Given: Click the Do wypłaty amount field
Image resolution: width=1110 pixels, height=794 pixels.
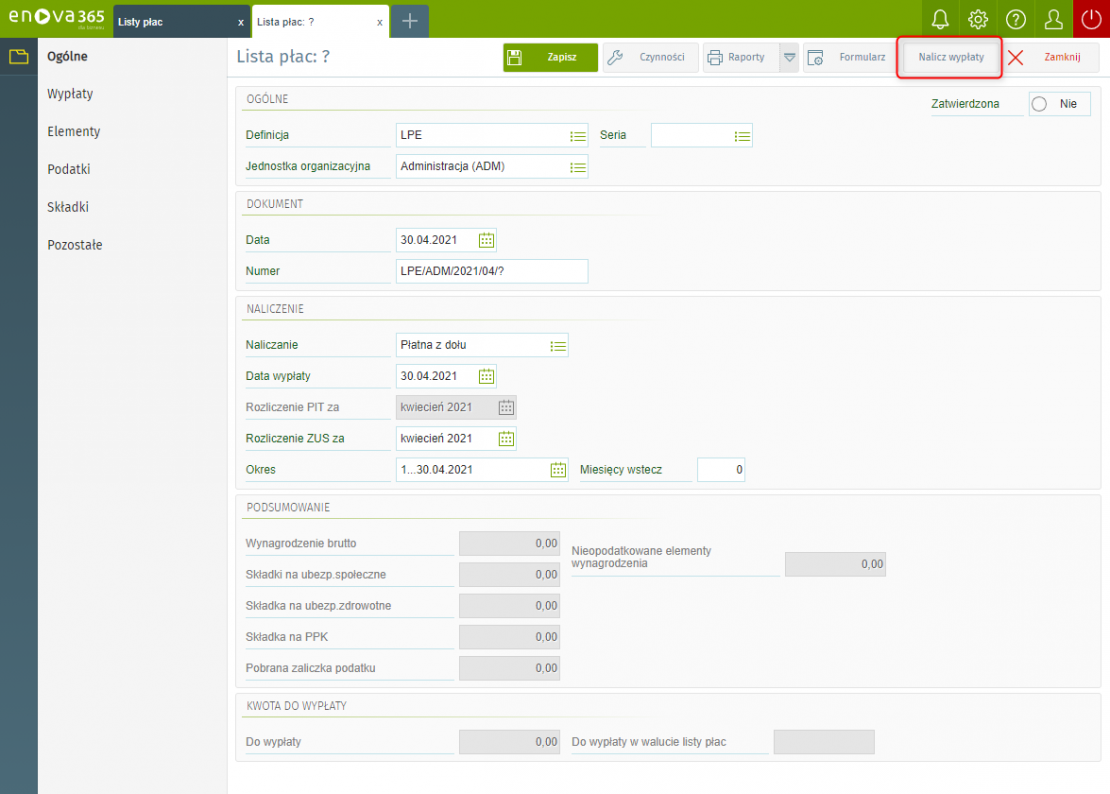Looking at the screenshot, I should 509,742.
